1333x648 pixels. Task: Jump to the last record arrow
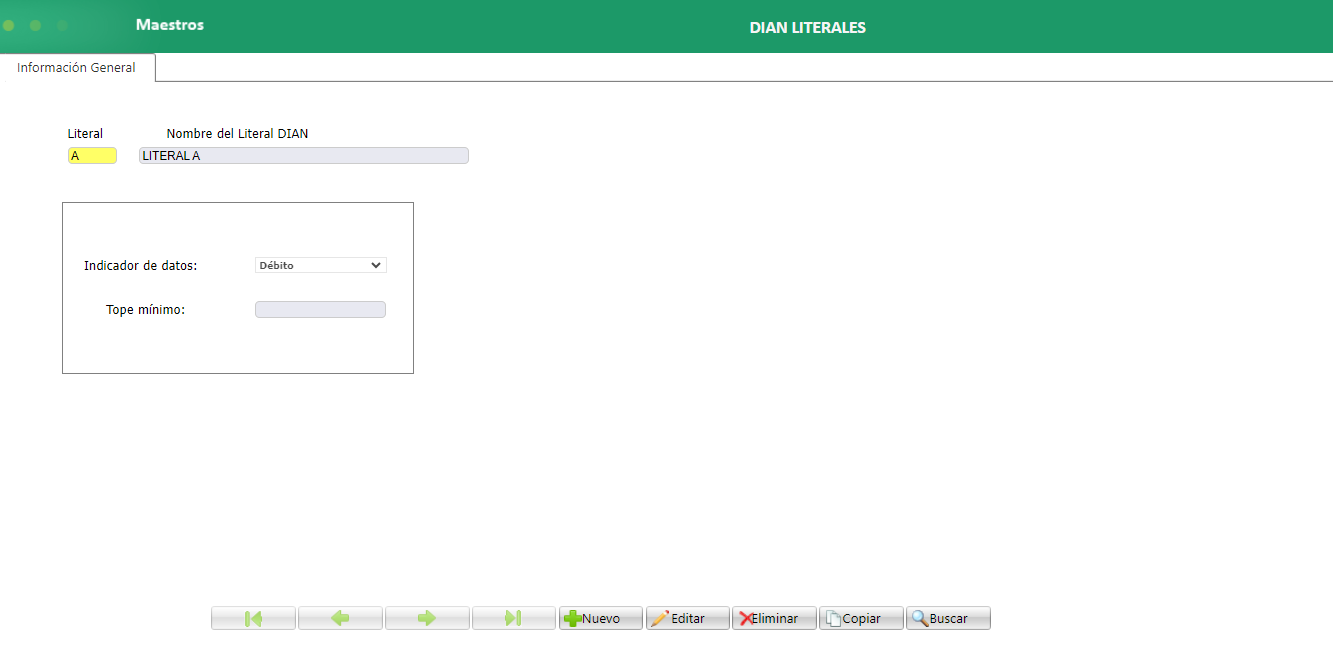pos(514,618)
